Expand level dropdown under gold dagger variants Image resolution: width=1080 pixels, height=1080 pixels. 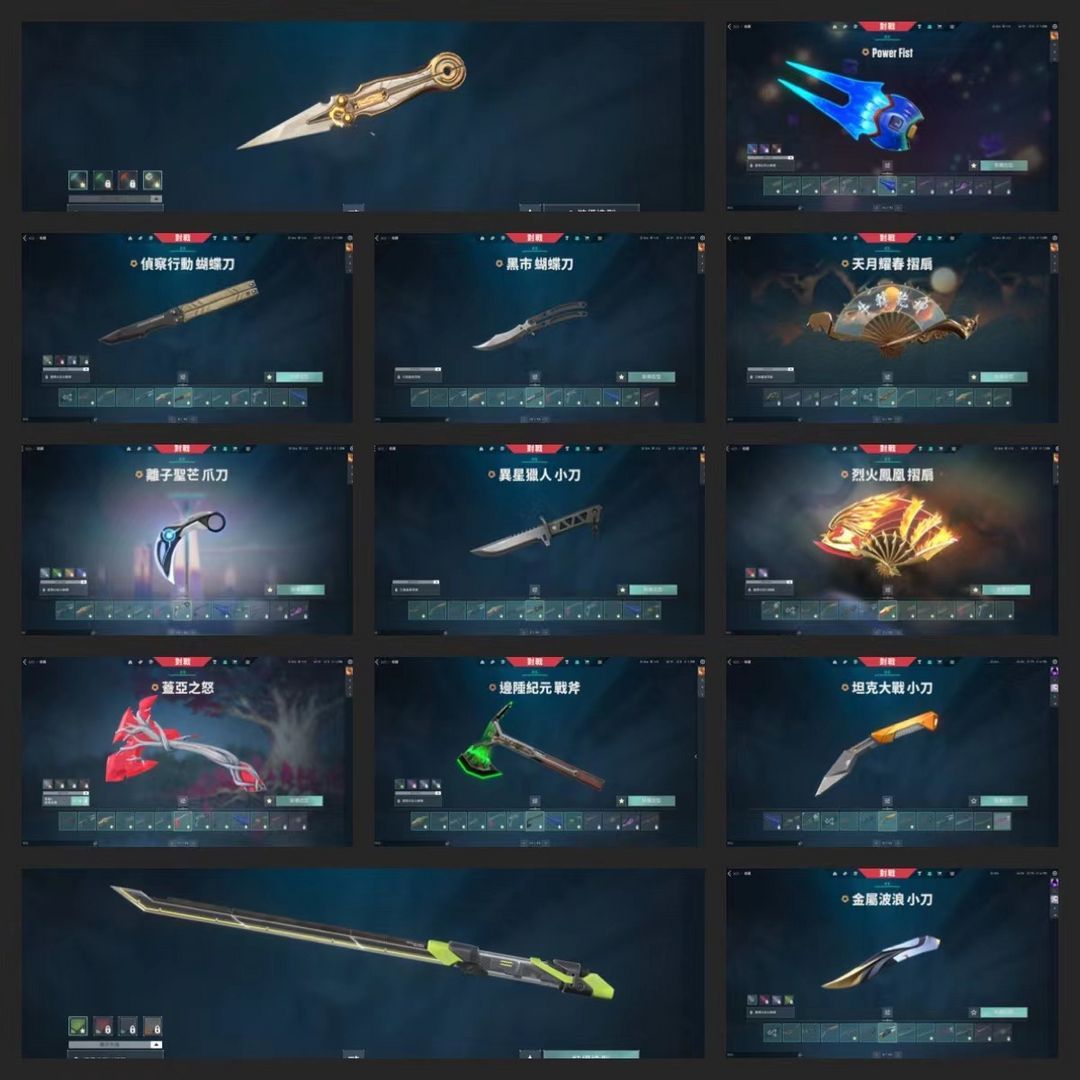tap(116, 199)
